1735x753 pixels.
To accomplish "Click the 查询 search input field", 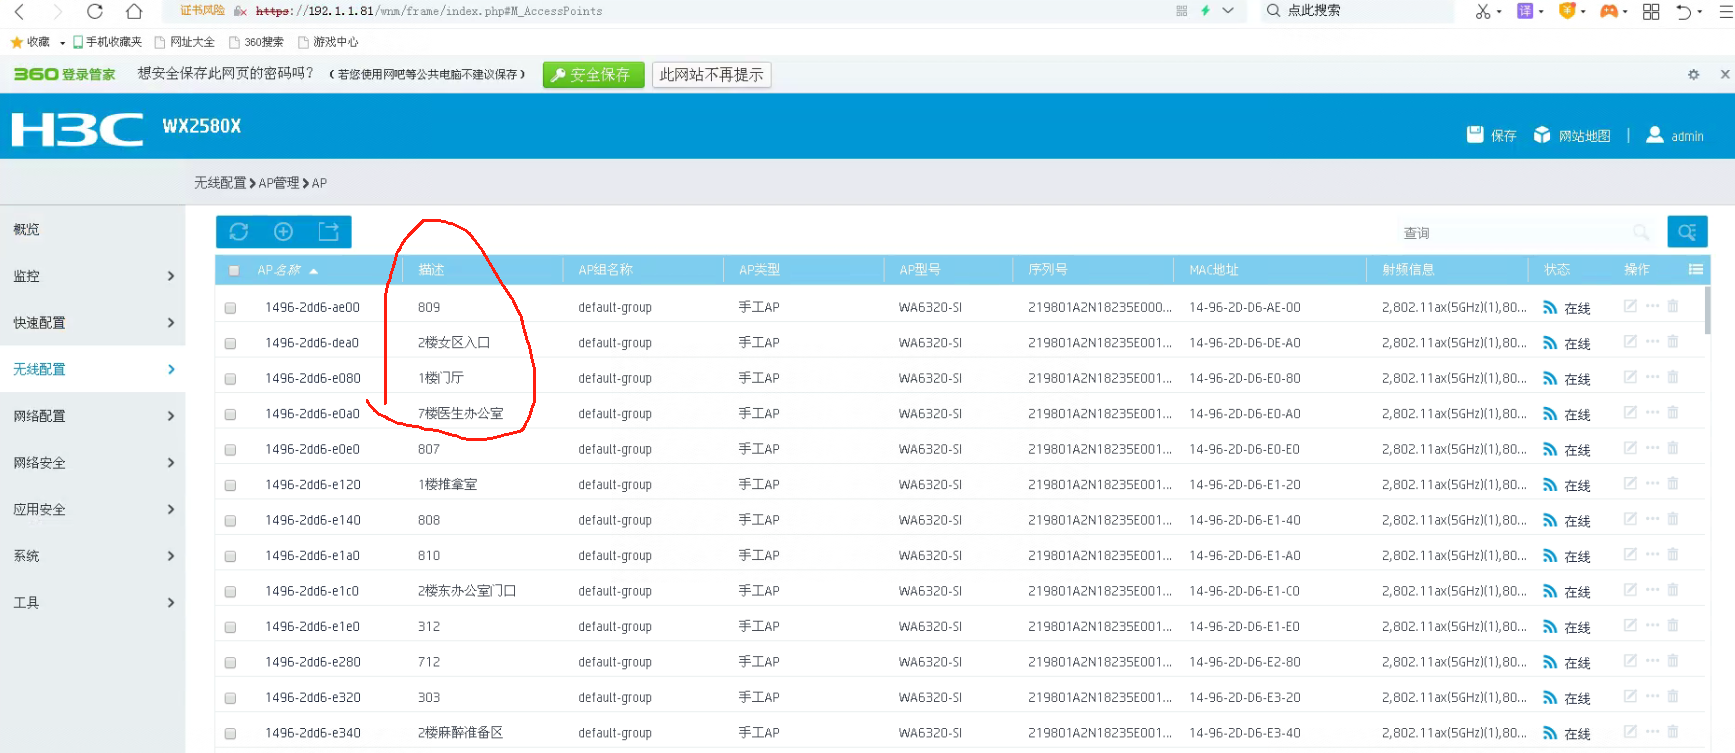I will coord(1526,232).
